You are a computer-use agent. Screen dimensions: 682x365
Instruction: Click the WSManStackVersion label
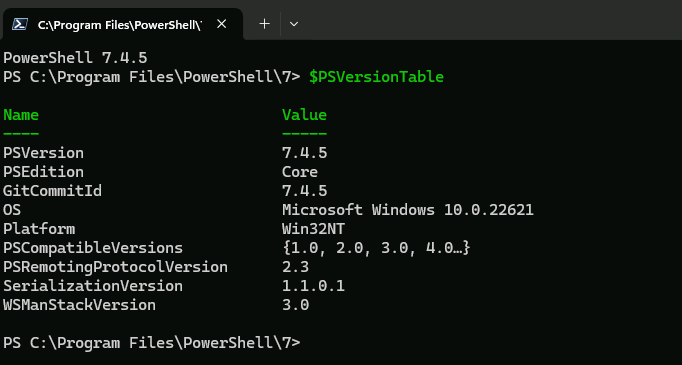coord(79,305)
